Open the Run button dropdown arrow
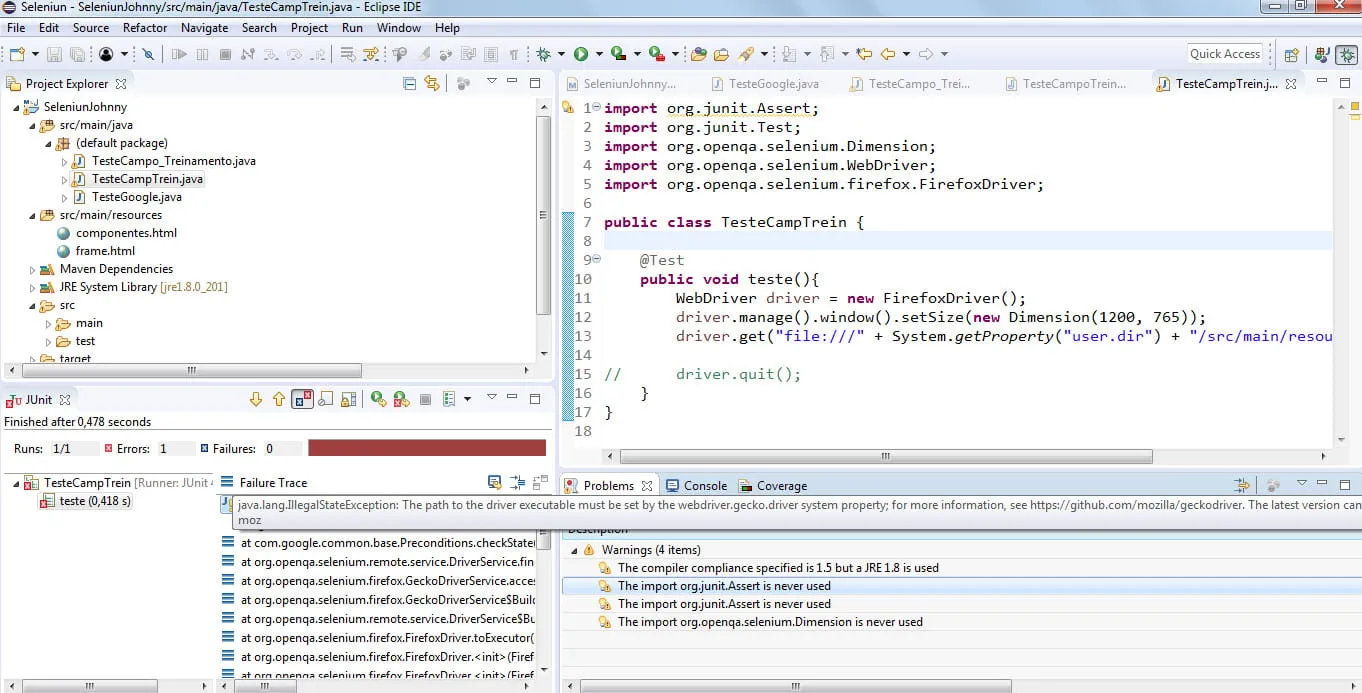This screenshot has width=1362, height=693. (x=598, y=54)
